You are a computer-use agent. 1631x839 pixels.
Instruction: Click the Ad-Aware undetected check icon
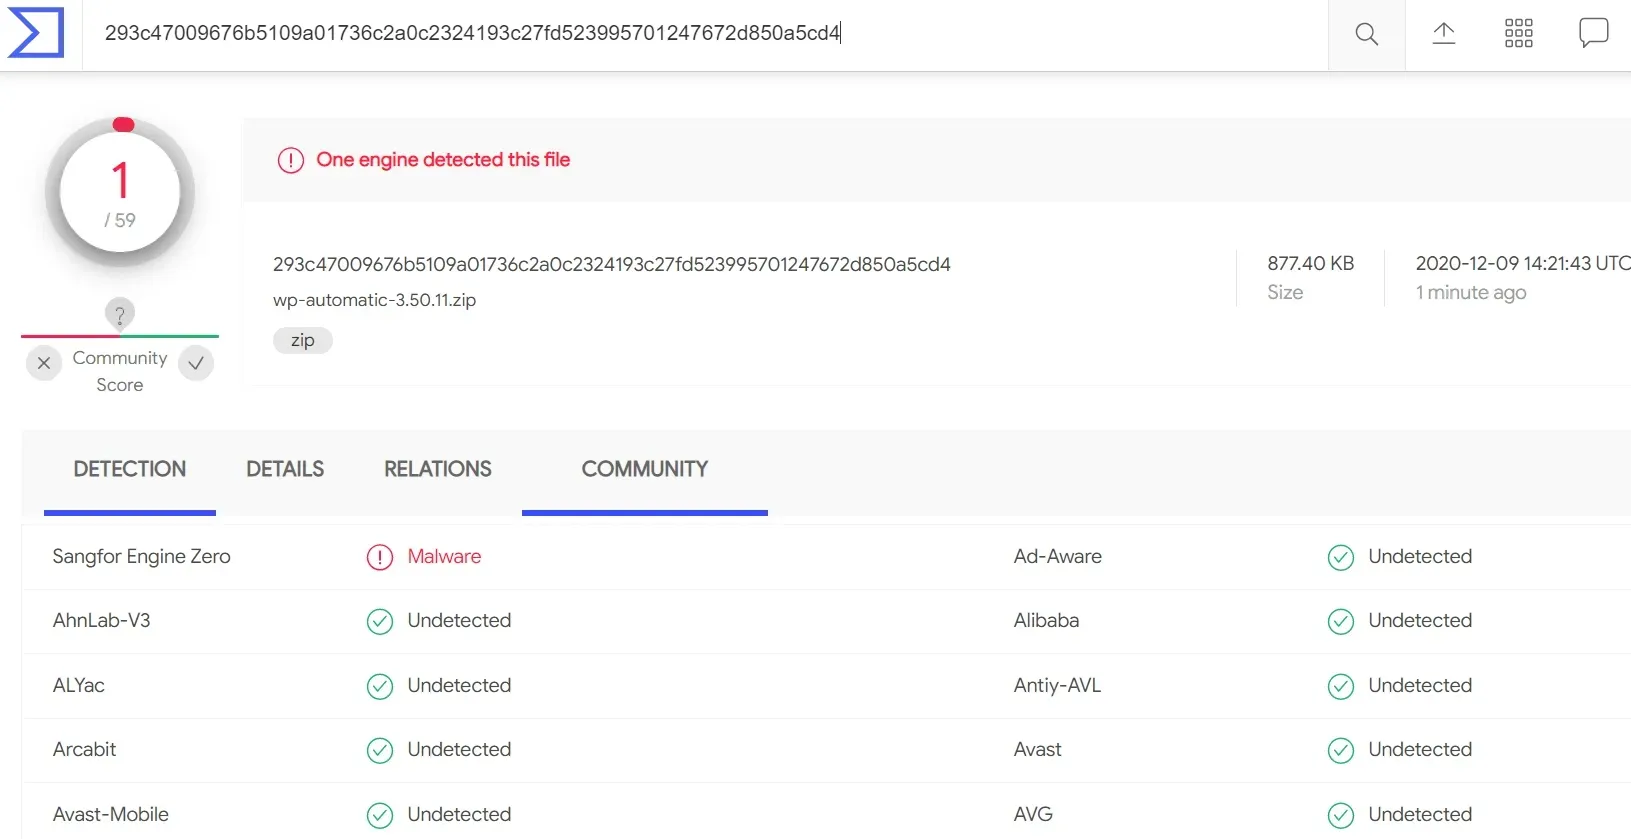pos(1340,557)
